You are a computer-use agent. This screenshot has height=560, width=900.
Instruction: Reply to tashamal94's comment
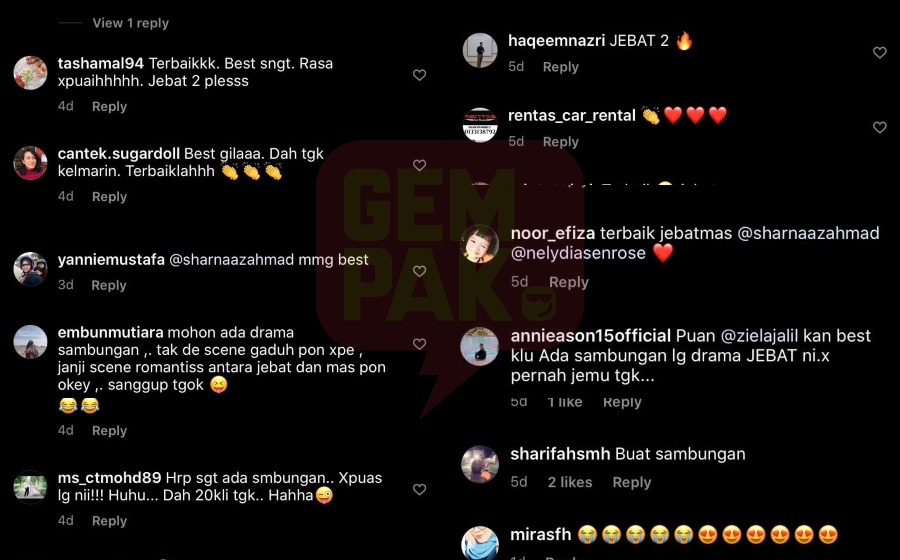pyautogui.click(x=109, y=107)
